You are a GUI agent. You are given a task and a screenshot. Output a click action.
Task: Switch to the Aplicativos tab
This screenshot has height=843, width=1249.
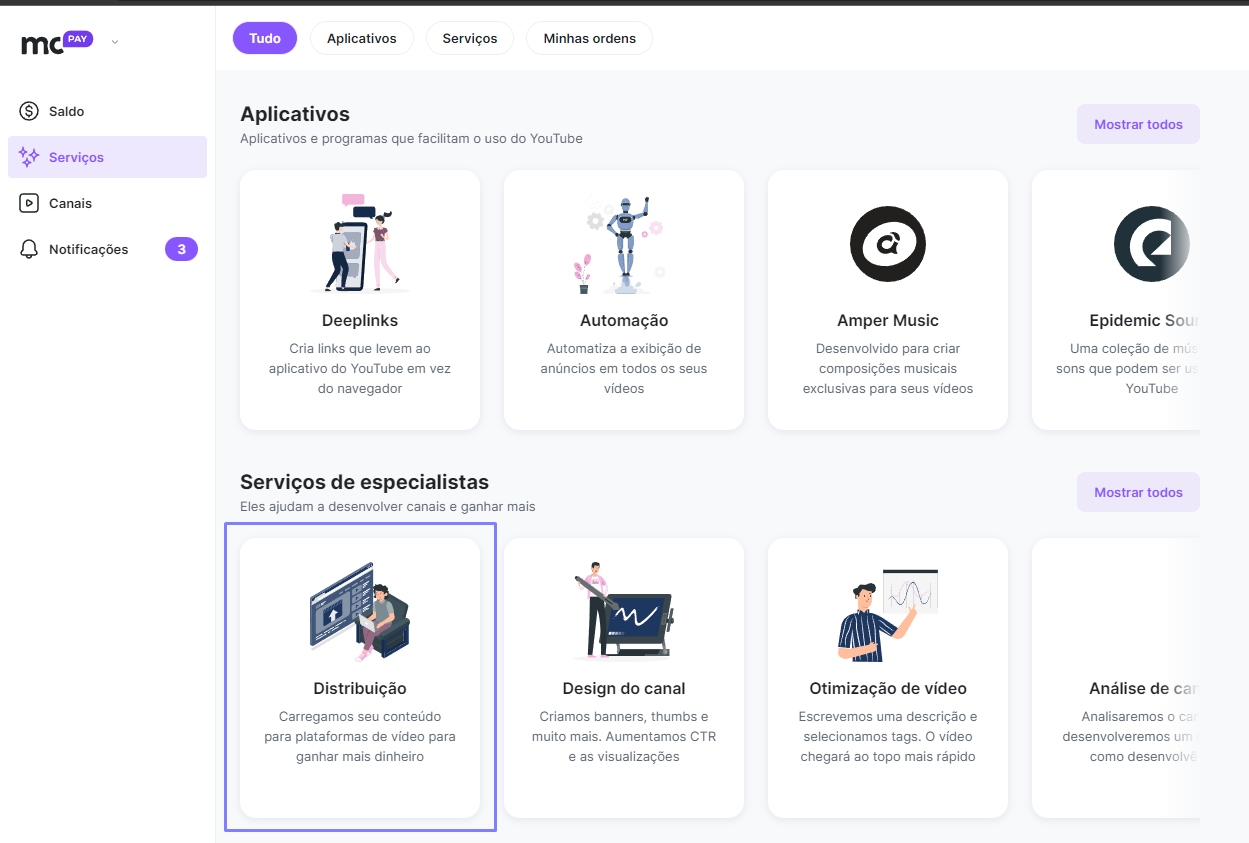tap(362, 38)
